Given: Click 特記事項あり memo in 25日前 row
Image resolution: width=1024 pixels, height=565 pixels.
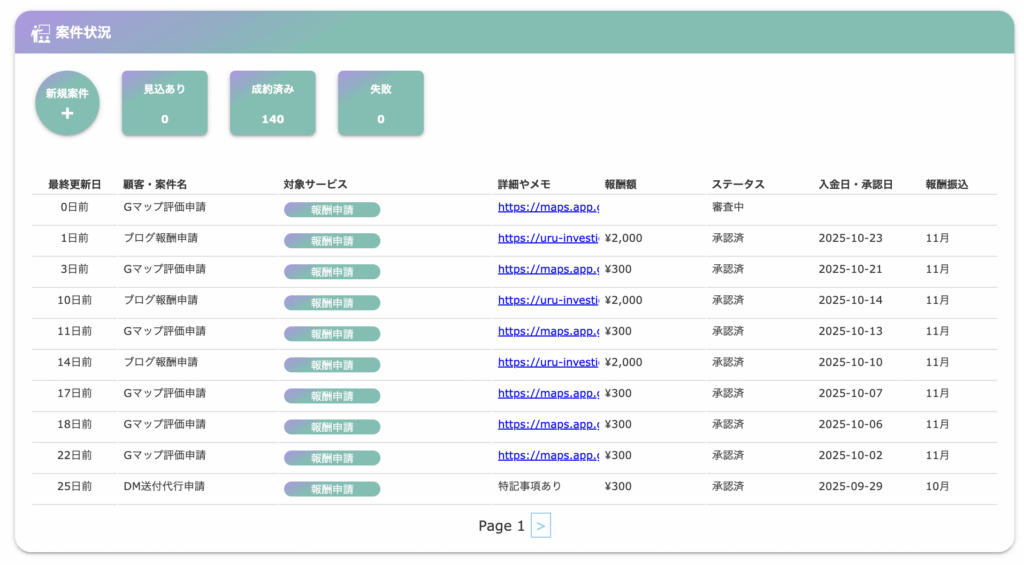Looking at the screenshot, I should pos(529,487).
